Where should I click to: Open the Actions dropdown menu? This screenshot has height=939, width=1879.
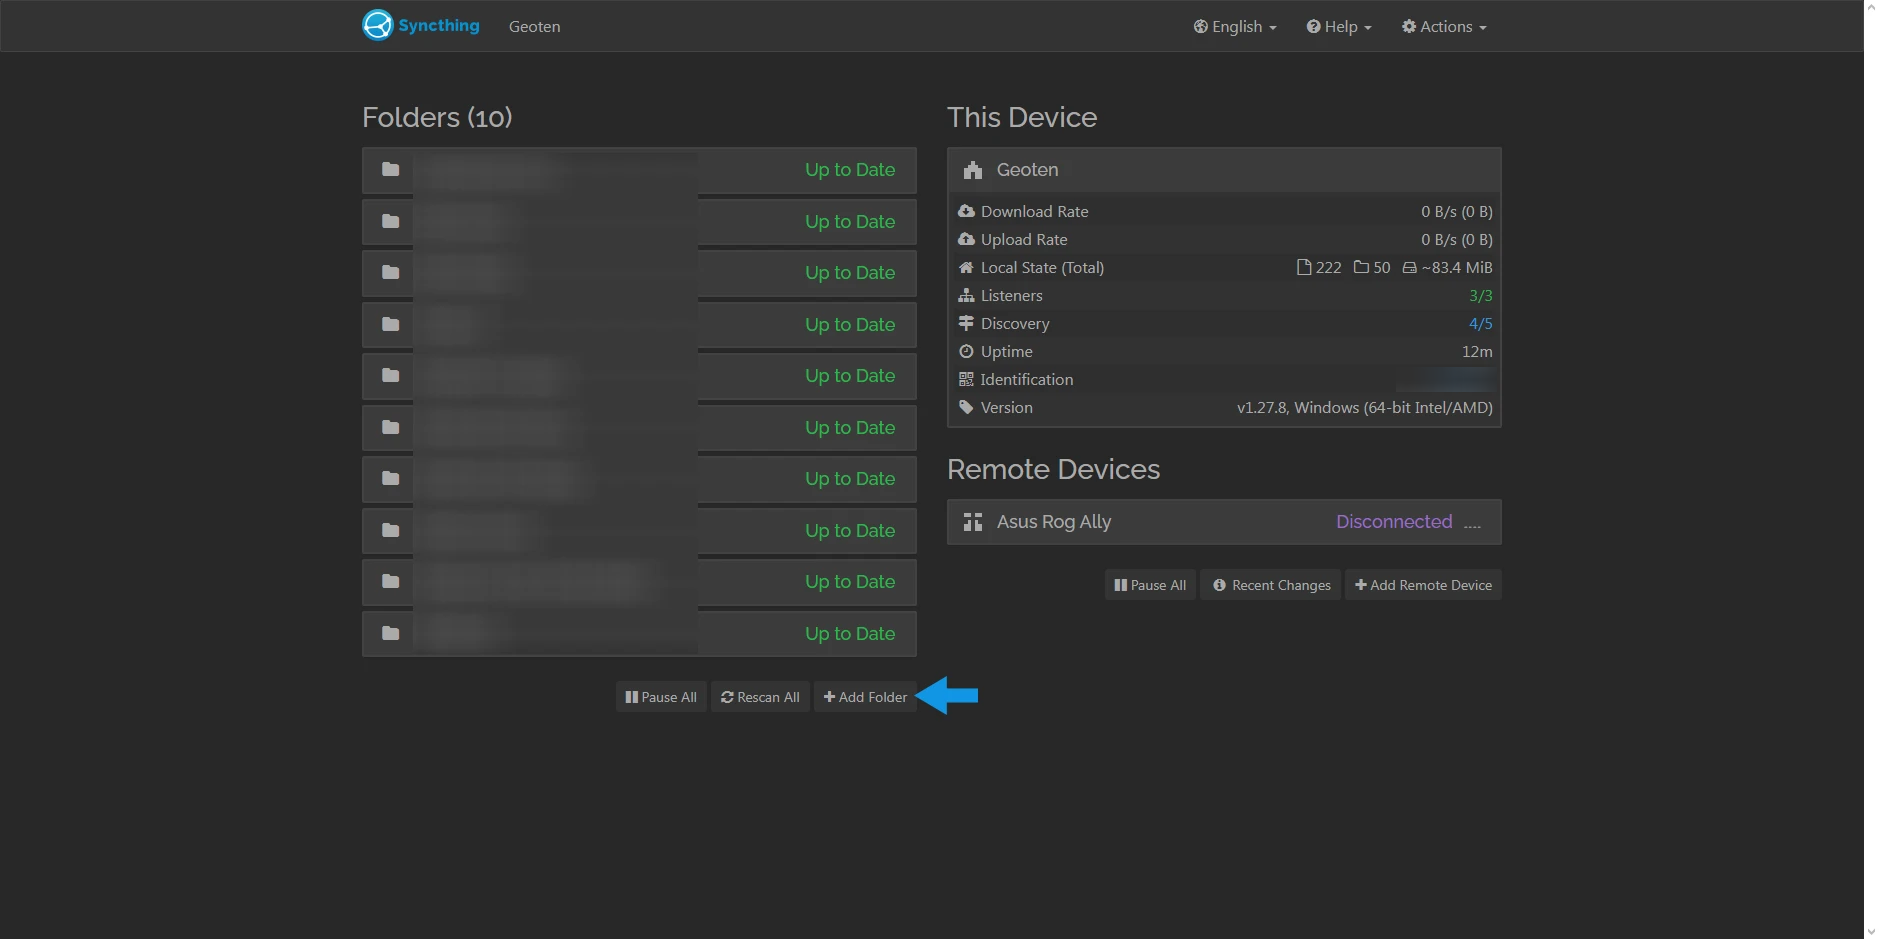click(x=1442, y=26)
